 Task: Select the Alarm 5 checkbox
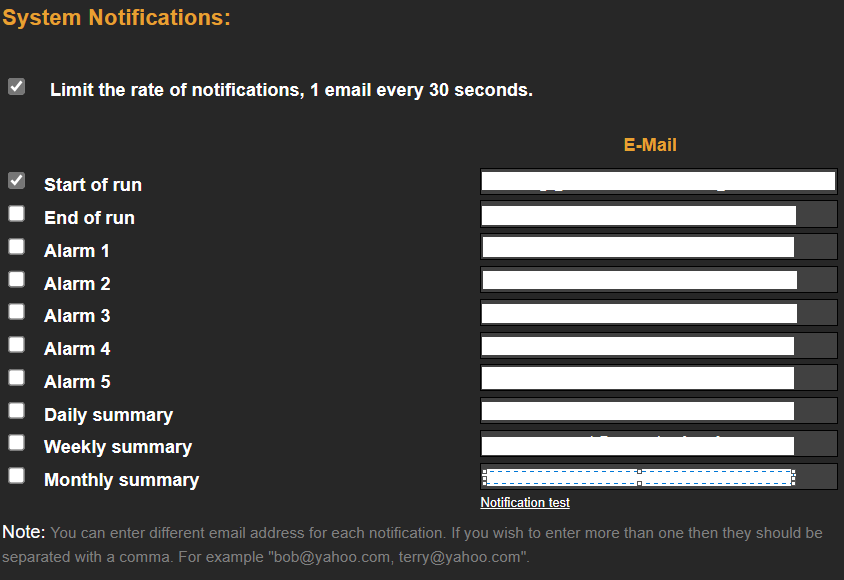tap(16, 378)
